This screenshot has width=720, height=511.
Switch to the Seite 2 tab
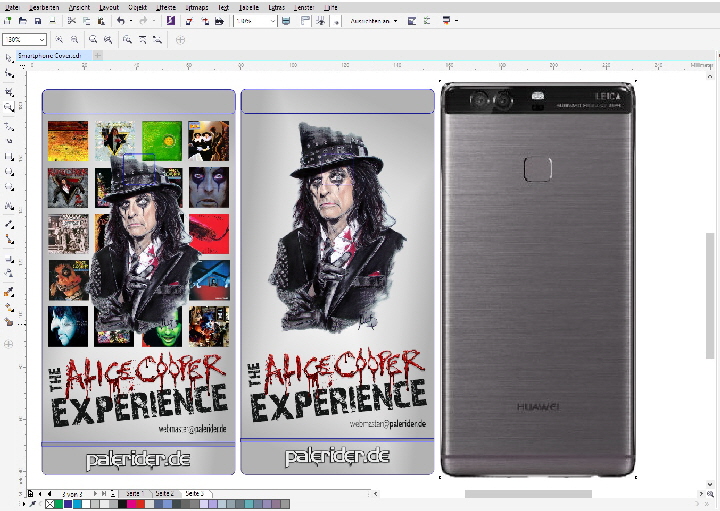tap(164, 494)
